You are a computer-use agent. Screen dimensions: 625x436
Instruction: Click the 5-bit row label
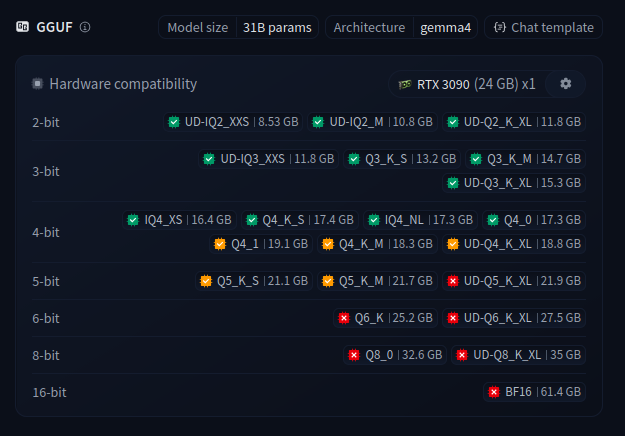point(46,281)
